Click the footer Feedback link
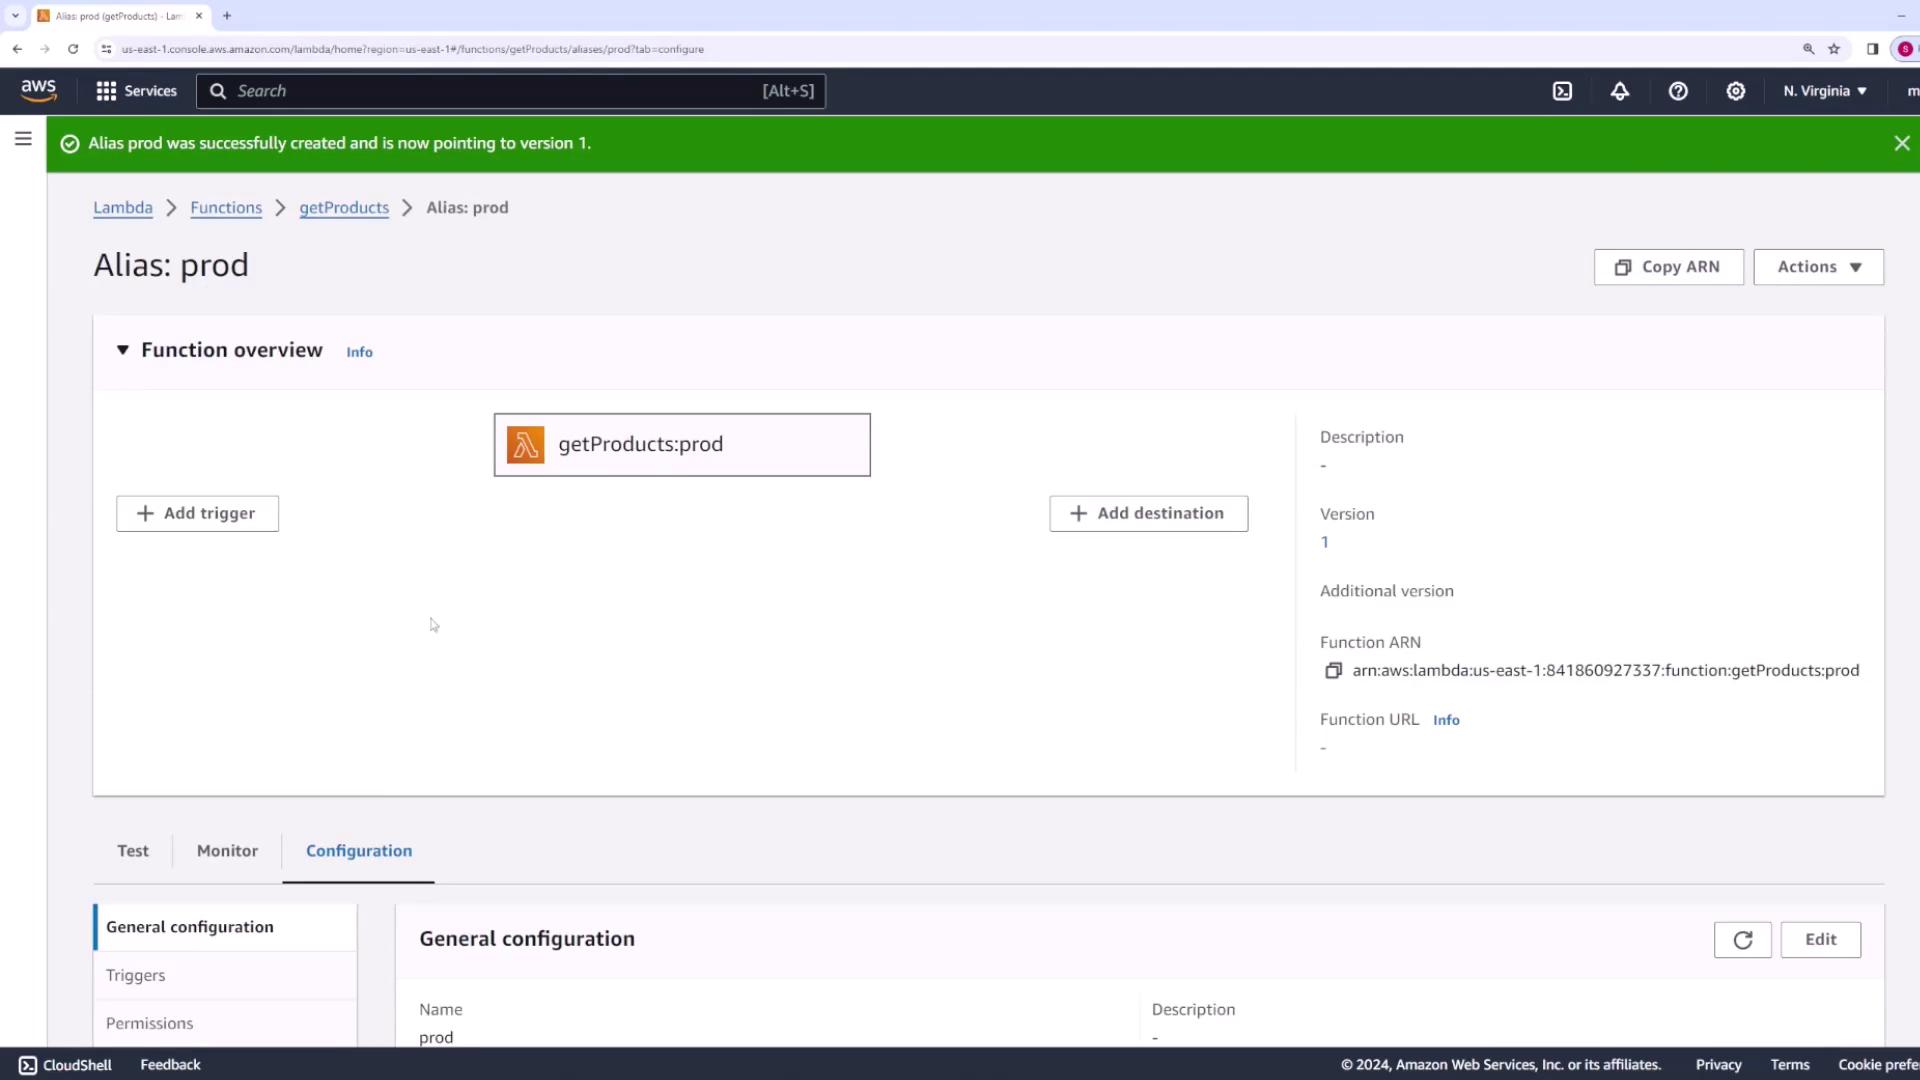 tap(170, 1065)
